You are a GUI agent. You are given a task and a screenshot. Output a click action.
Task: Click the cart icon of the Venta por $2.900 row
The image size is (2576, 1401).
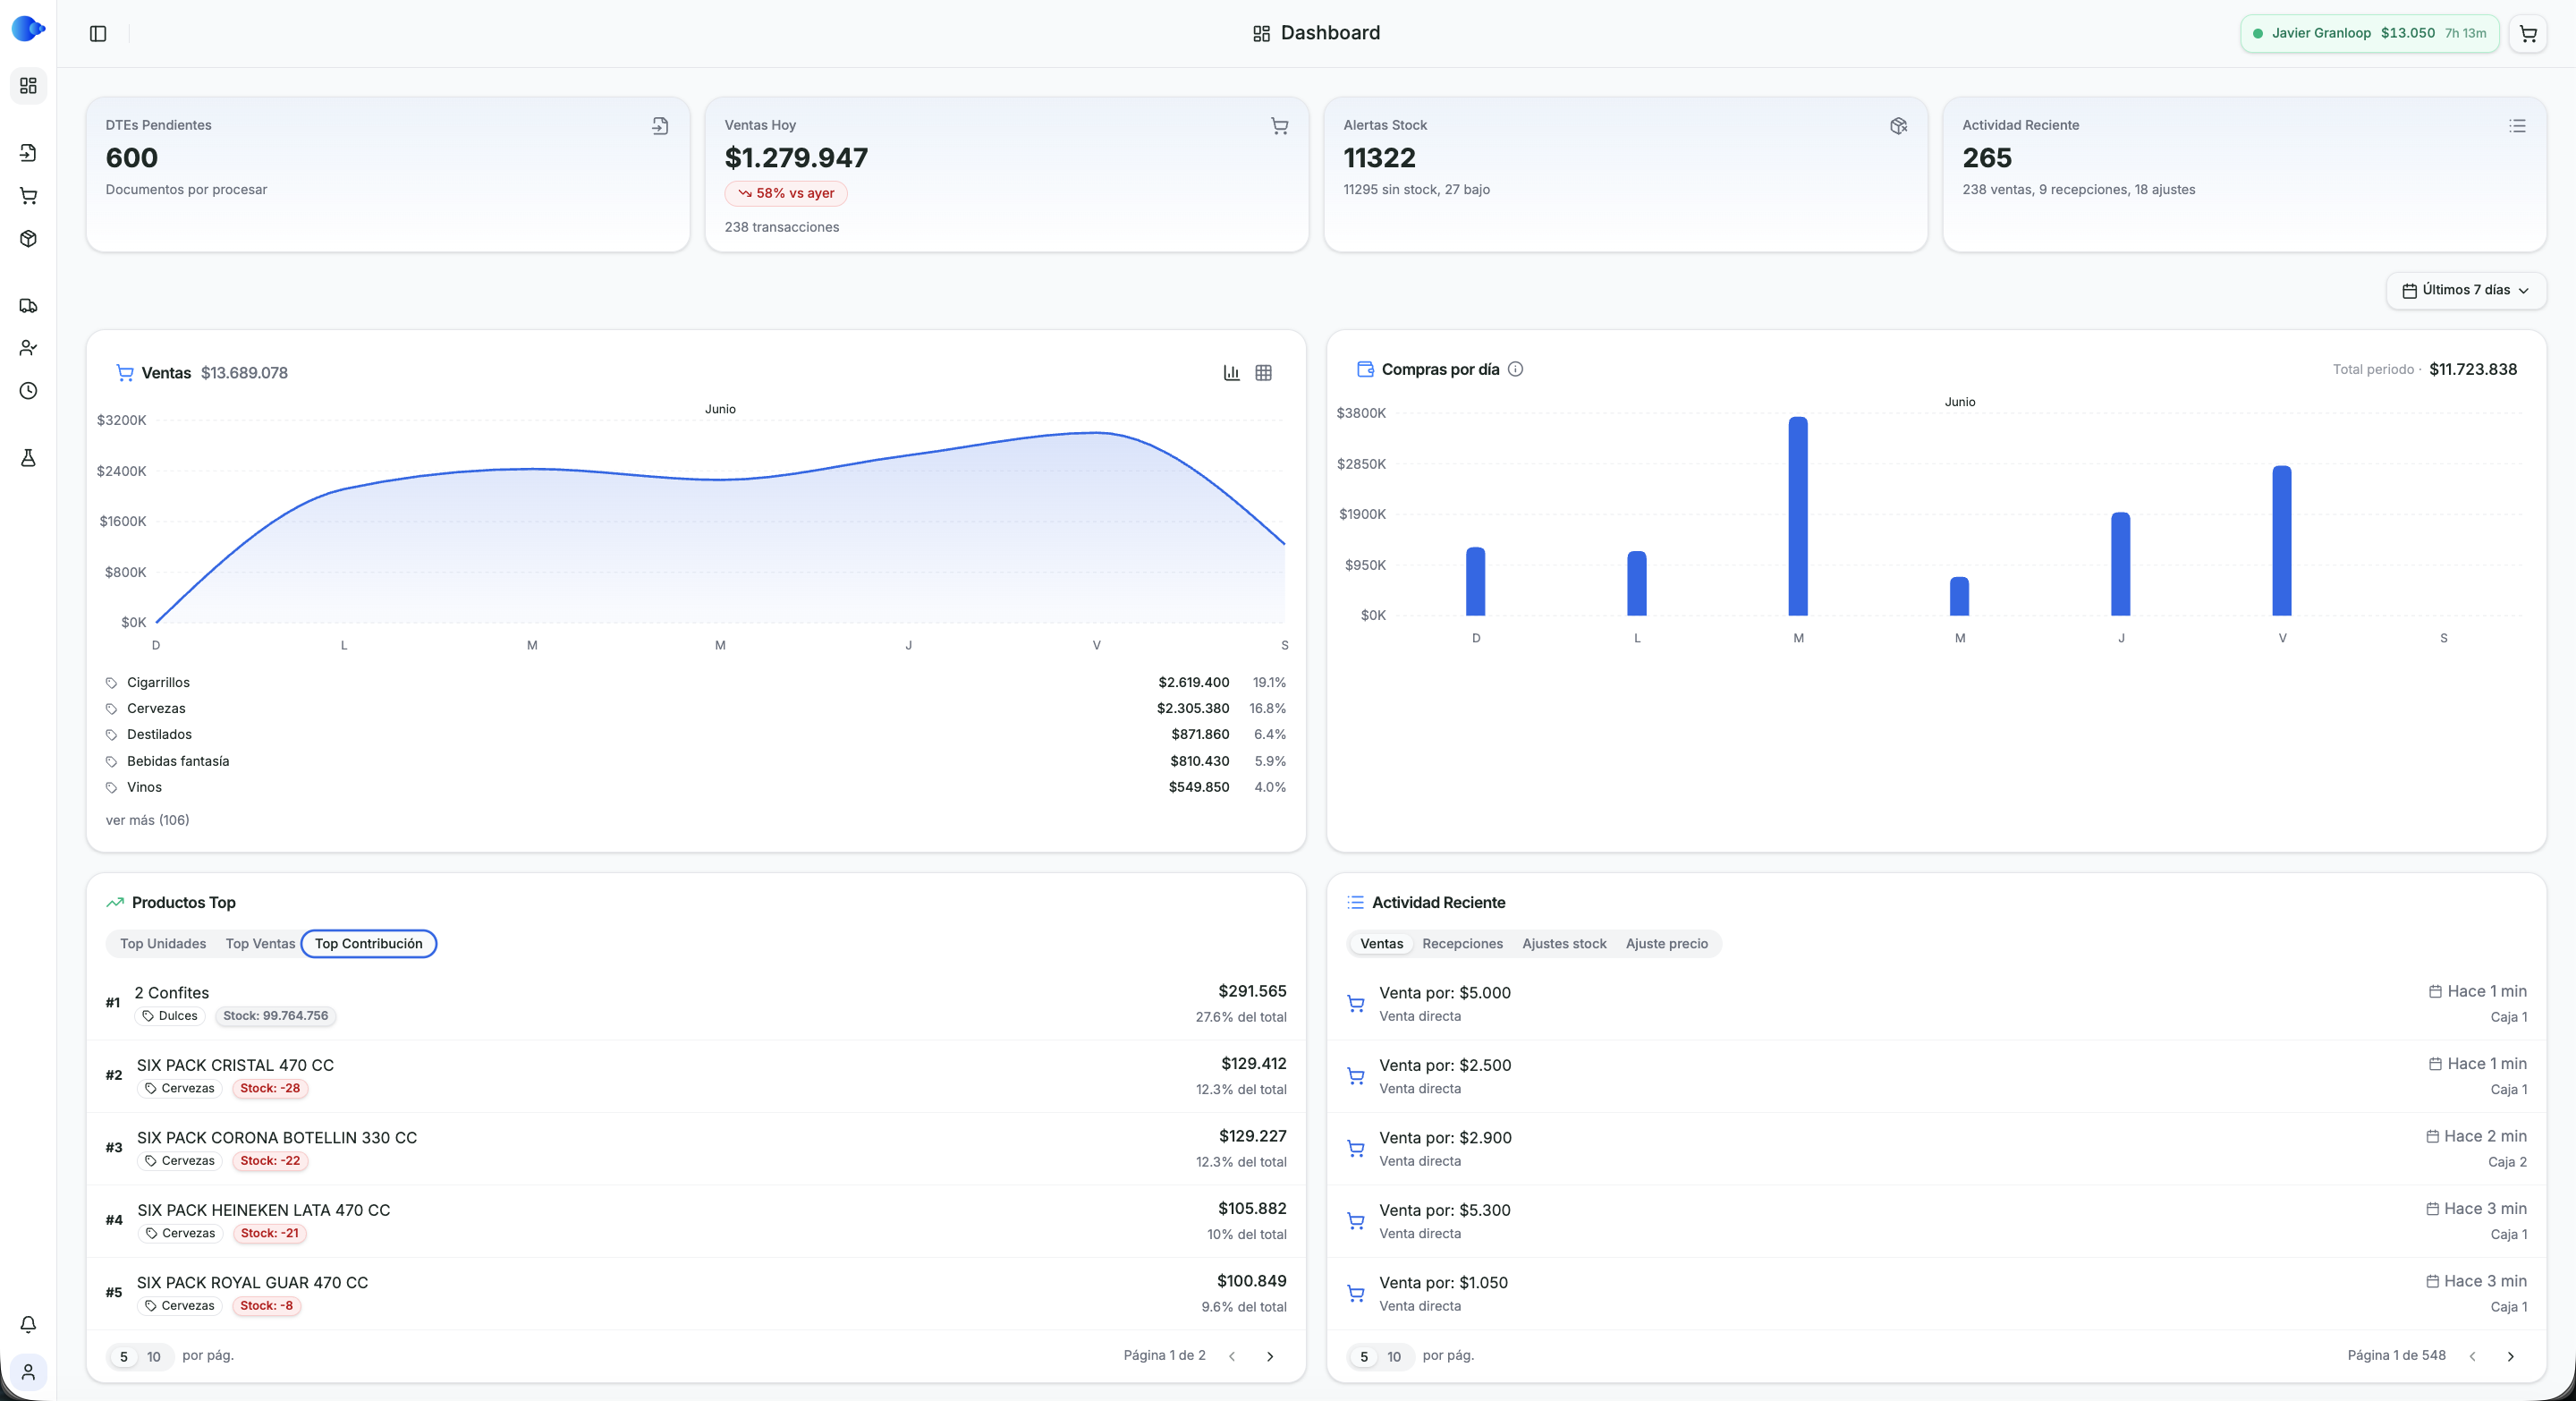[1356, 1148]
